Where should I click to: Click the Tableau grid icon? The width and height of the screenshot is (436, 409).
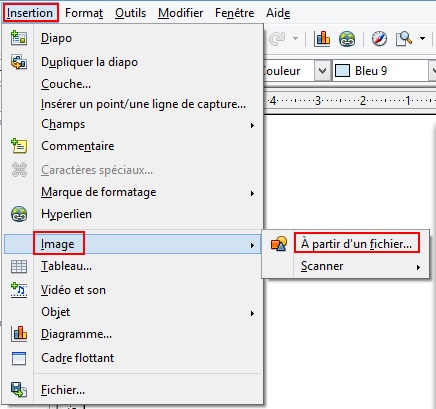(19, 267)
